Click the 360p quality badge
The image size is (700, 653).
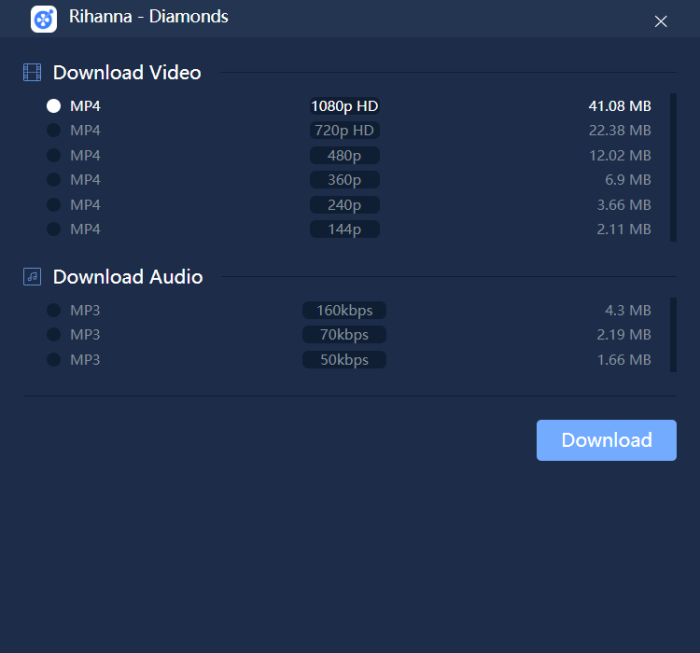(345, 179)
